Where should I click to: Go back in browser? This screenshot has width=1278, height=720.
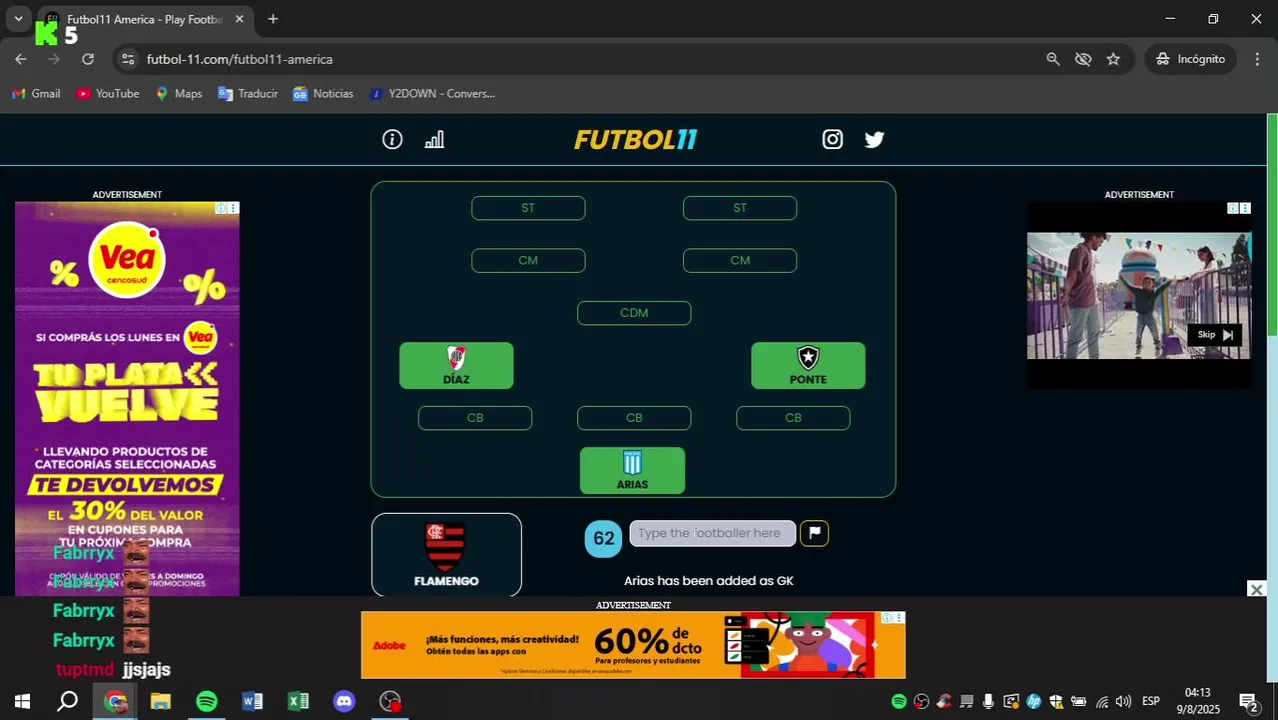[x=21, y=59]
